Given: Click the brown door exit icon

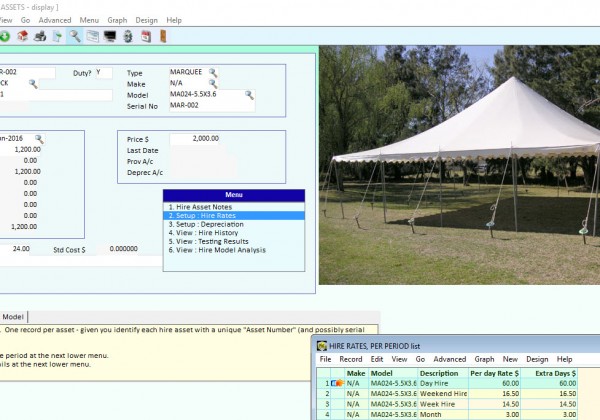Looking at the screenshot, I should 163,36.
